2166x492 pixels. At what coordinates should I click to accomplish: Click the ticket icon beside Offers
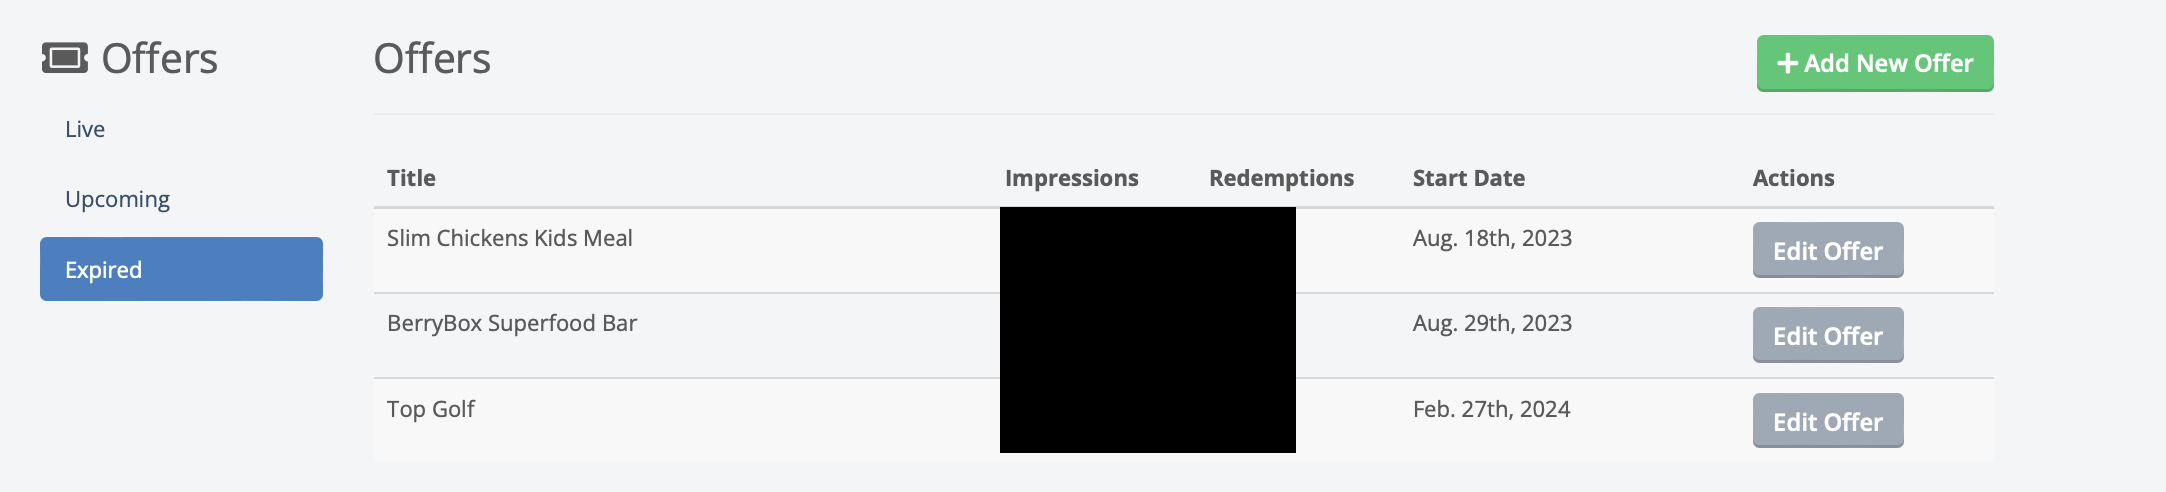[65, 58]
